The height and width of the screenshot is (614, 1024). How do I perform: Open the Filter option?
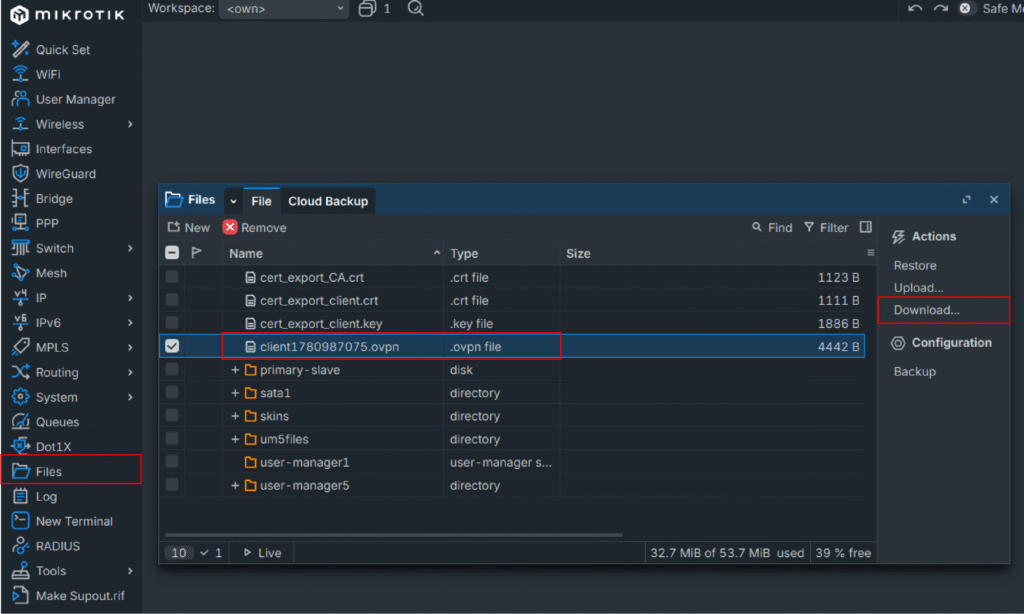click(x=826, y=227)
